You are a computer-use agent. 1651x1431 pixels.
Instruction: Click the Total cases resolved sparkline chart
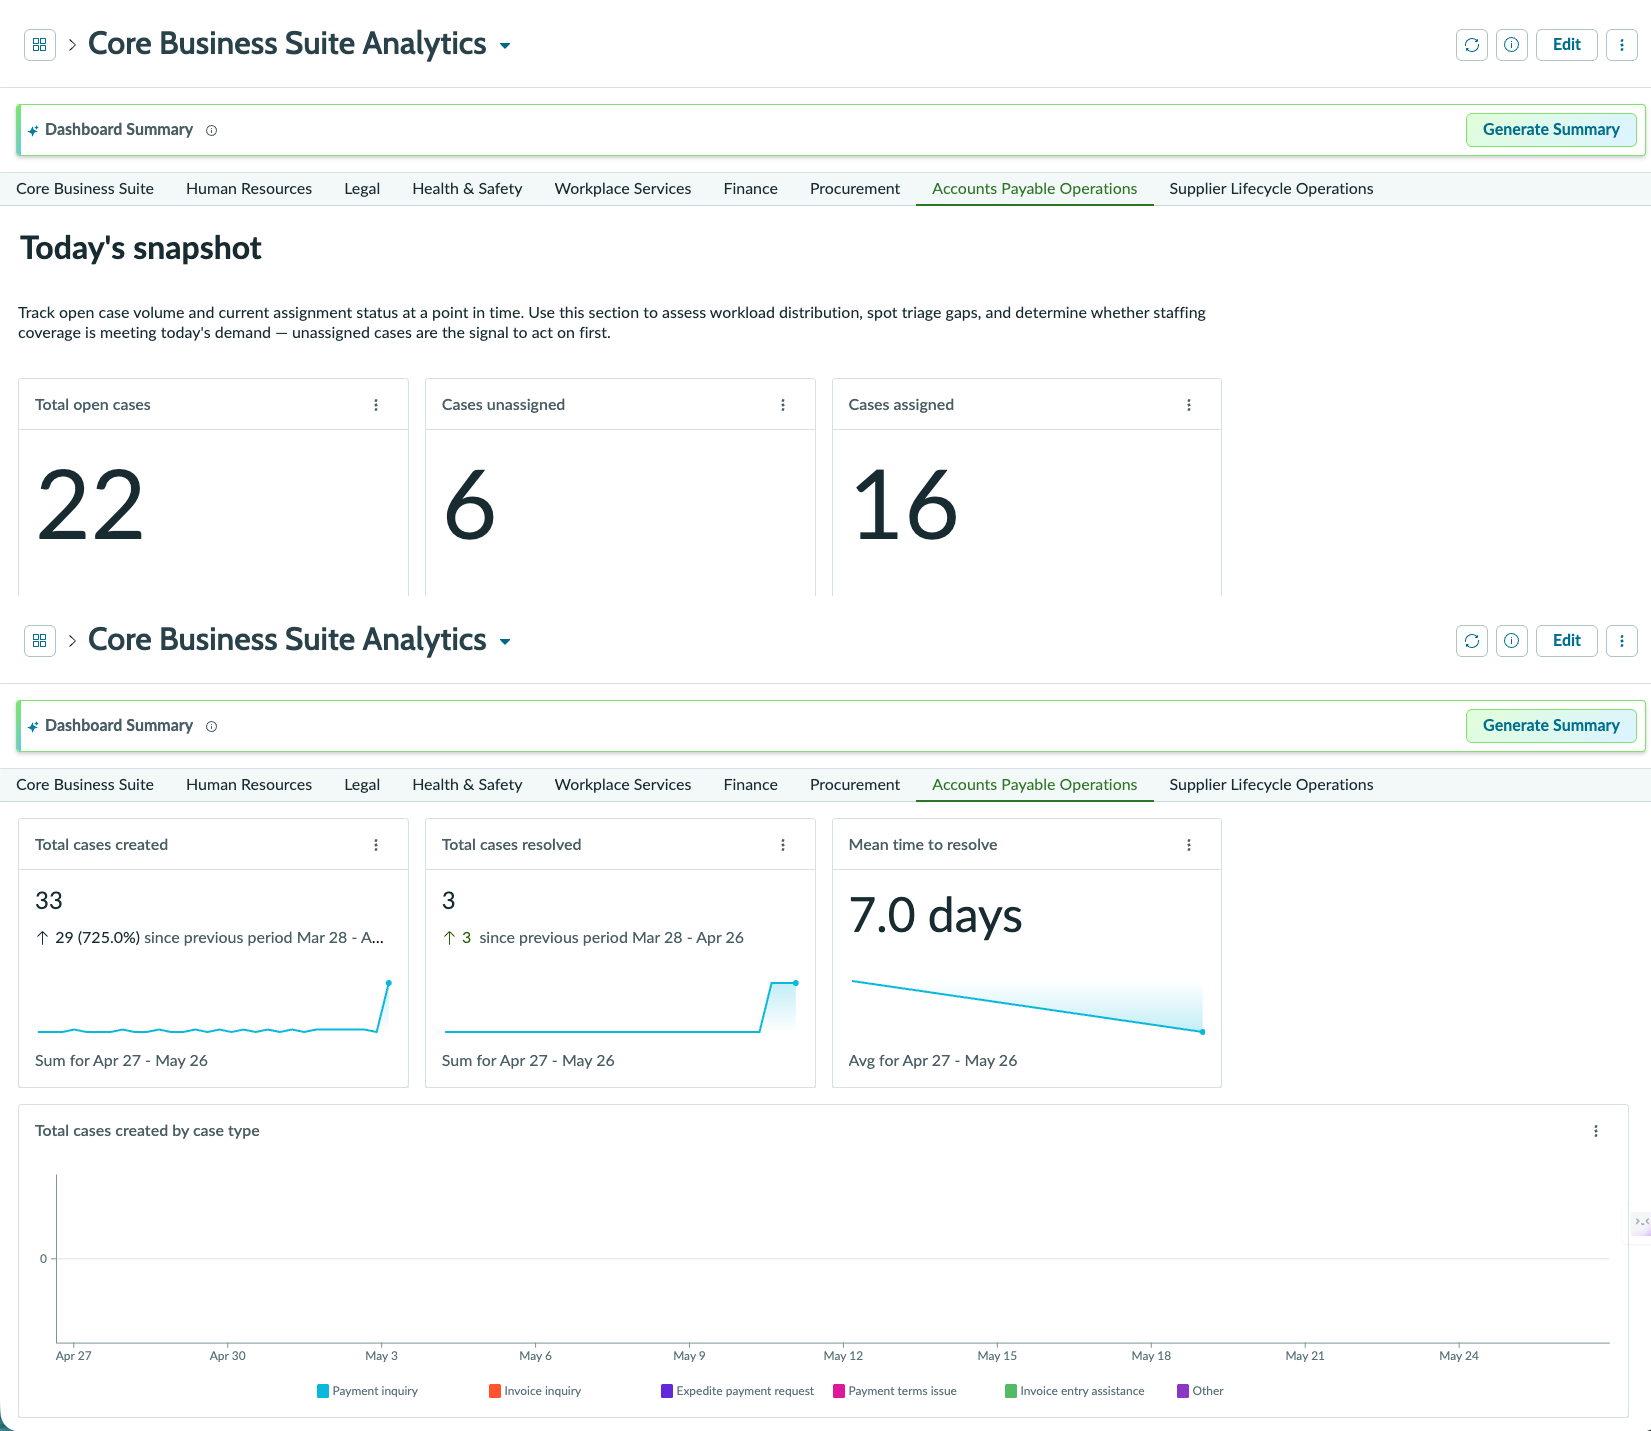[x=620, y=1007]
